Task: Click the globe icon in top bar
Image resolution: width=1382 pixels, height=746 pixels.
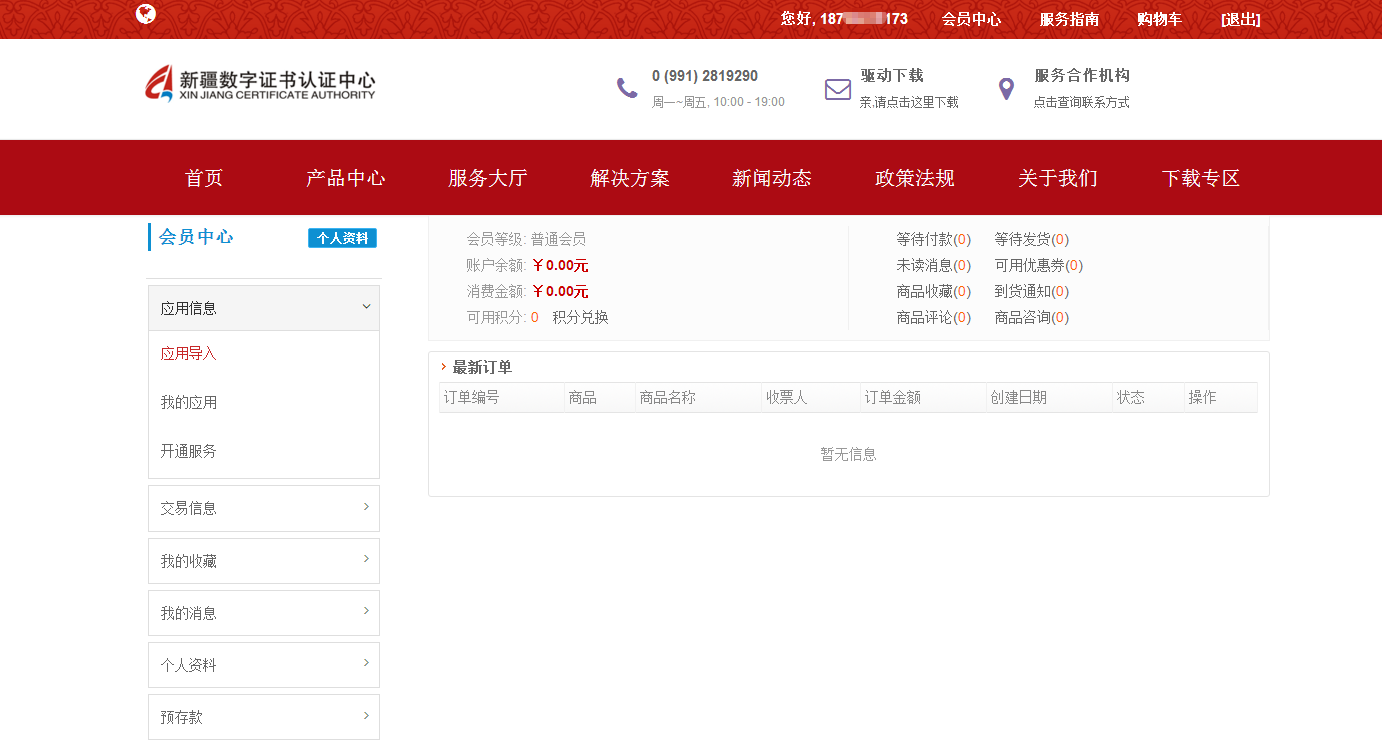Action: click(x=146, y=14)
